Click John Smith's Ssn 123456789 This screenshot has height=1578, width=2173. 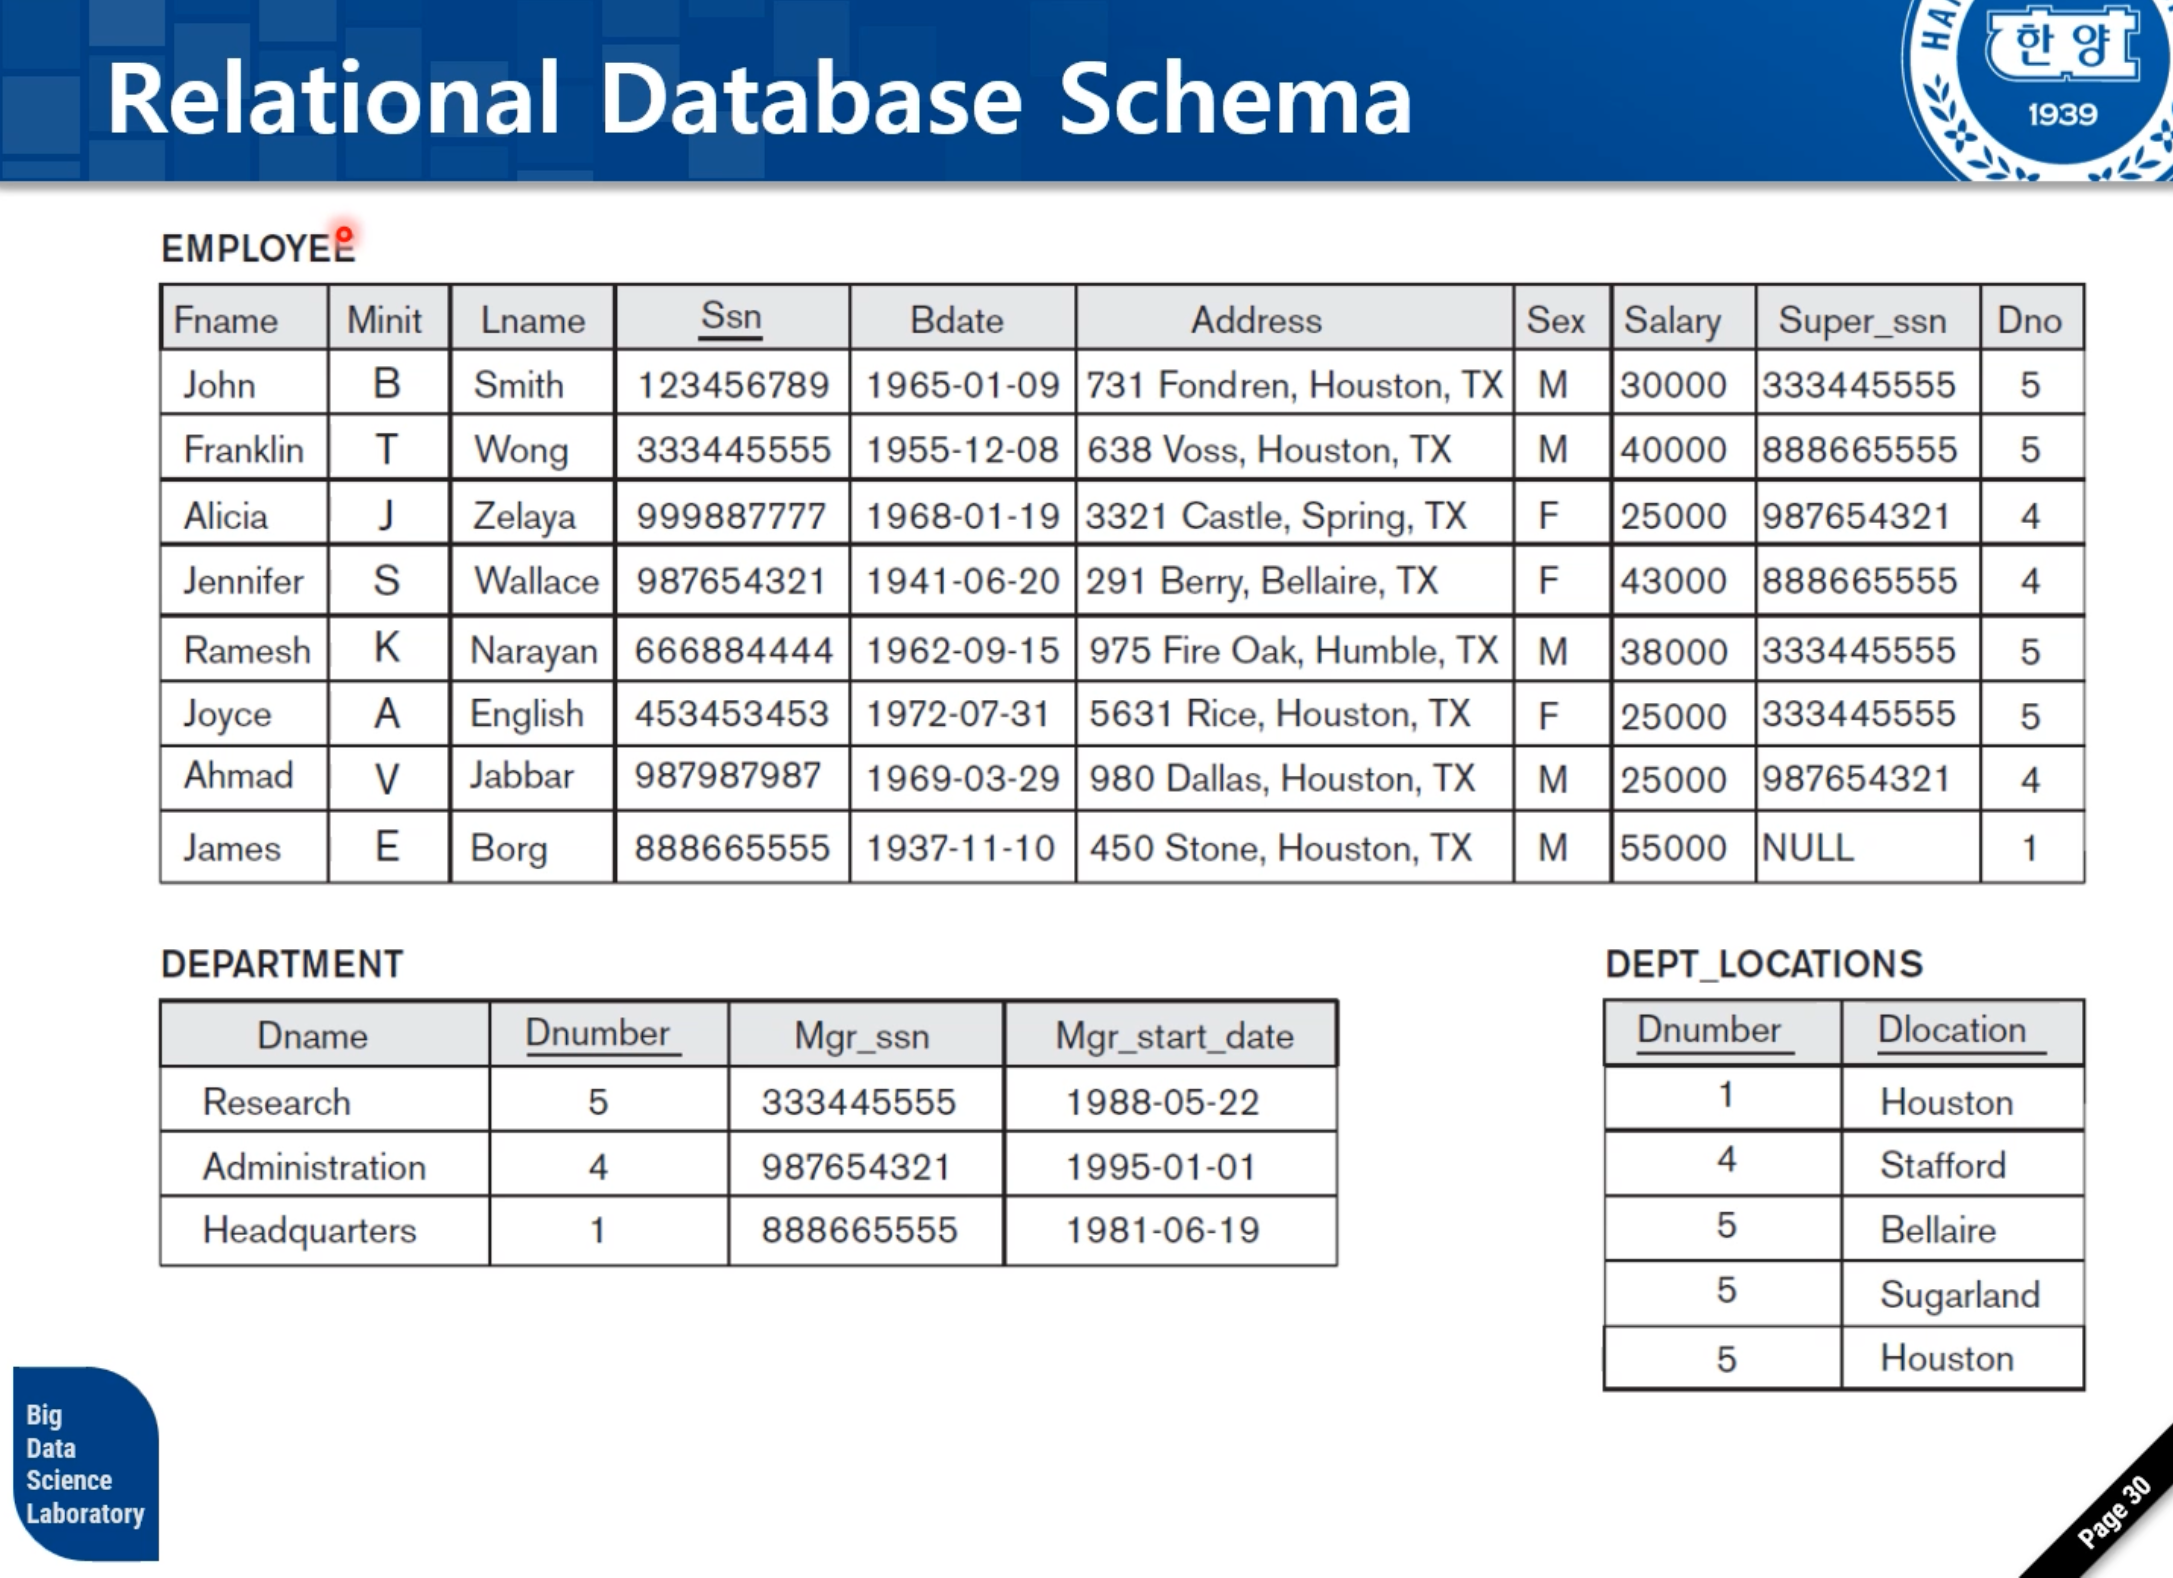(x=733, y=385)
